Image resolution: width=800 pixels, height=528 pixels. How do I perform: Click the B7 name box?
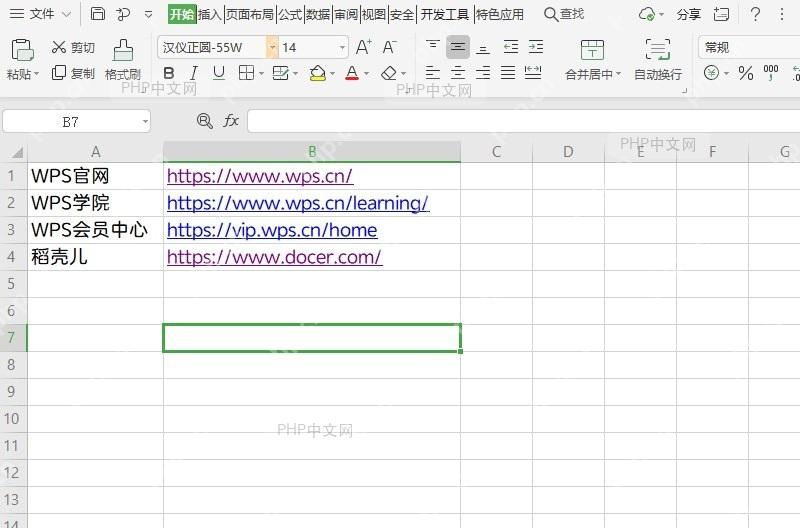(77, 121)
